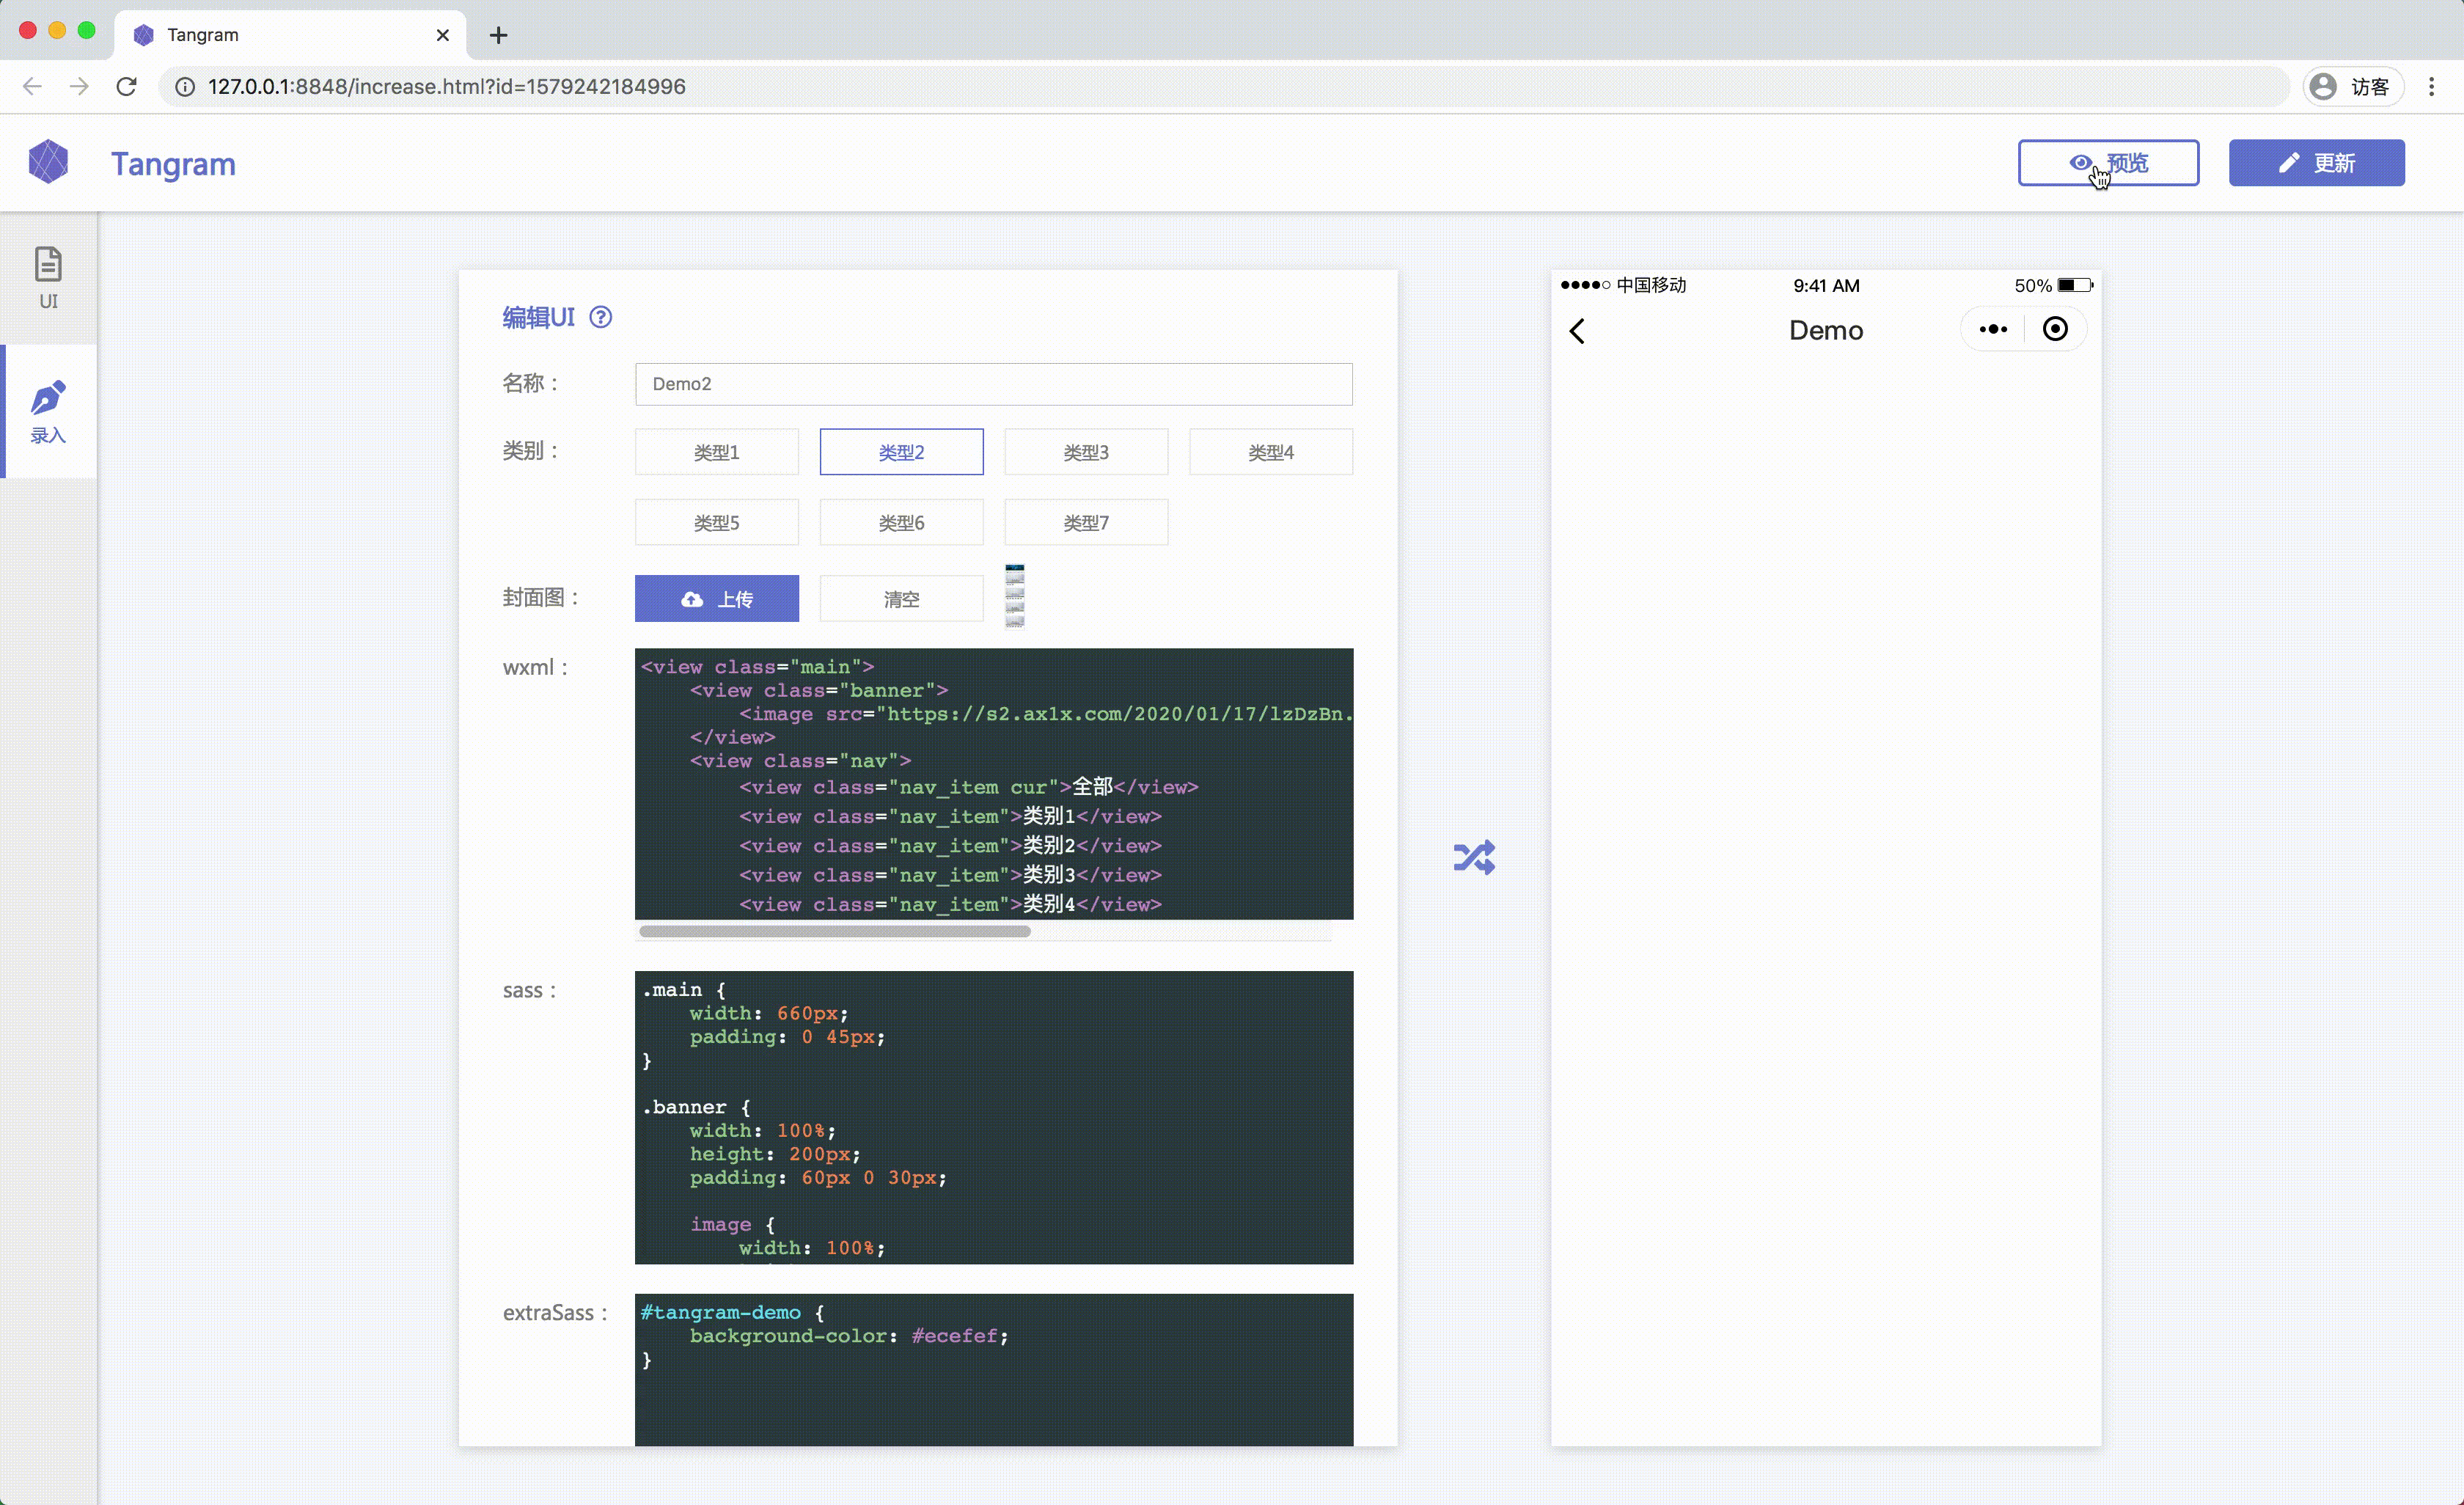Image resolution: width=2464 pixels, height=1505 pixels.
Task: Open the browser three-dot menu
Action: pyautogui.click(x=2431, y=86)
